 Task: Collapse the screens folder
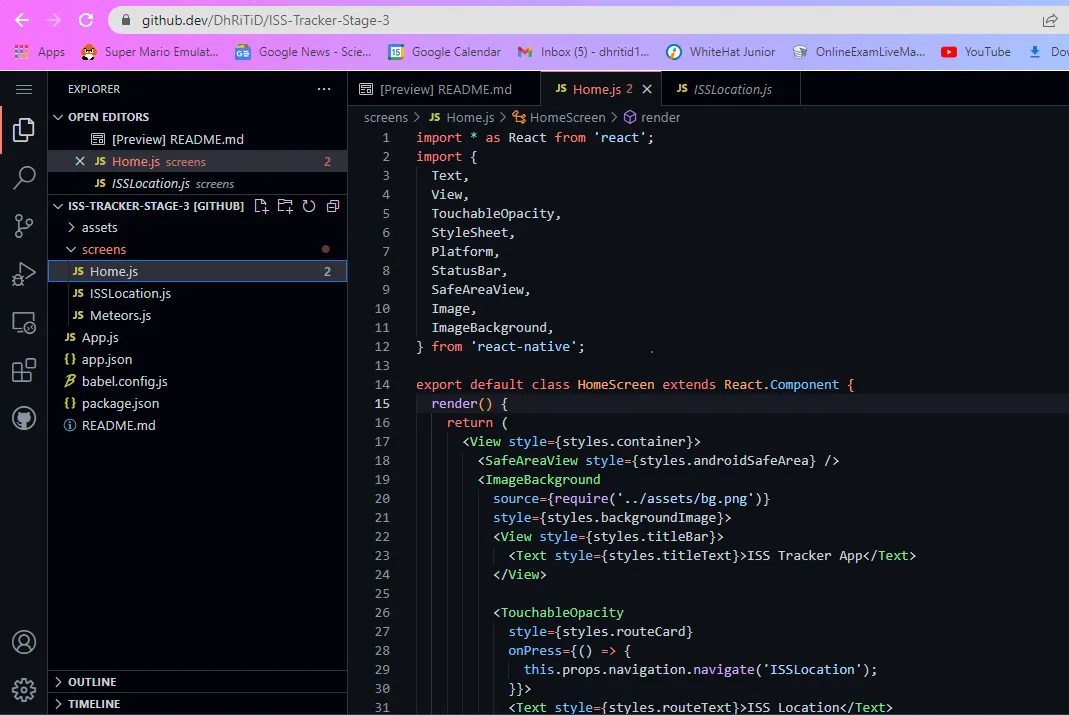point(103,249)
